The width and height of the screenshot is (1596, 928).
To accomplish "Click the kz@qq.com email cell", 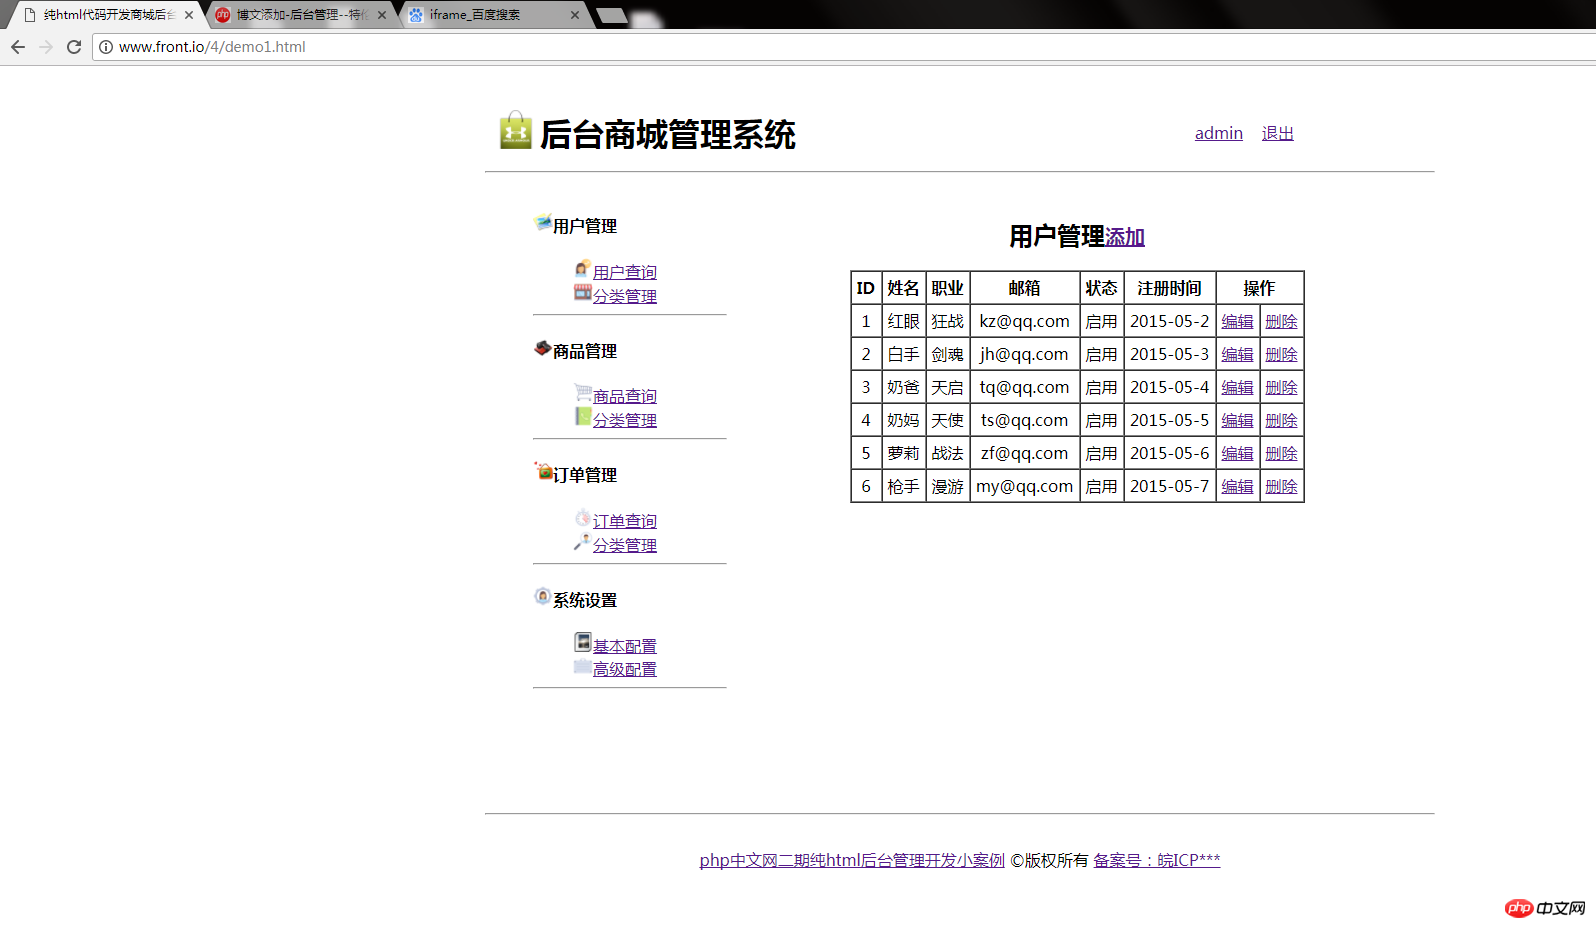I will coord(1025,321).
